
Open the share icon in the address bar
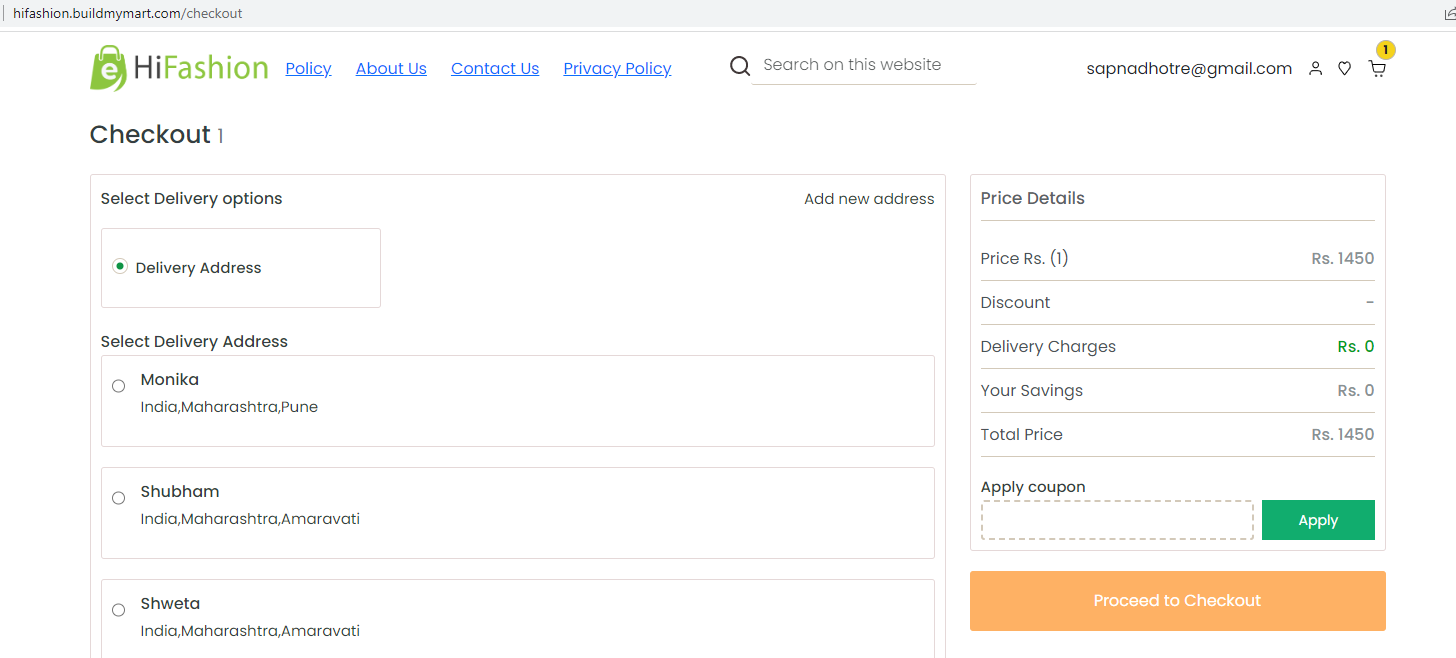pos(1450,14)
